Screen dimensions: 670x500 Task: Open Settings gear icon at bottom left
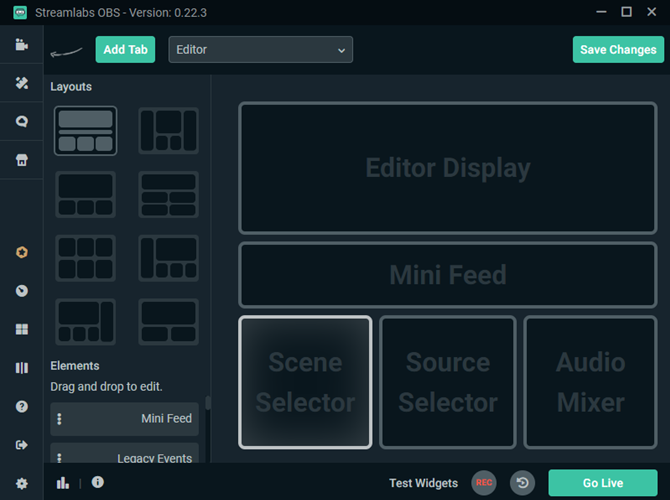[21, 483]
